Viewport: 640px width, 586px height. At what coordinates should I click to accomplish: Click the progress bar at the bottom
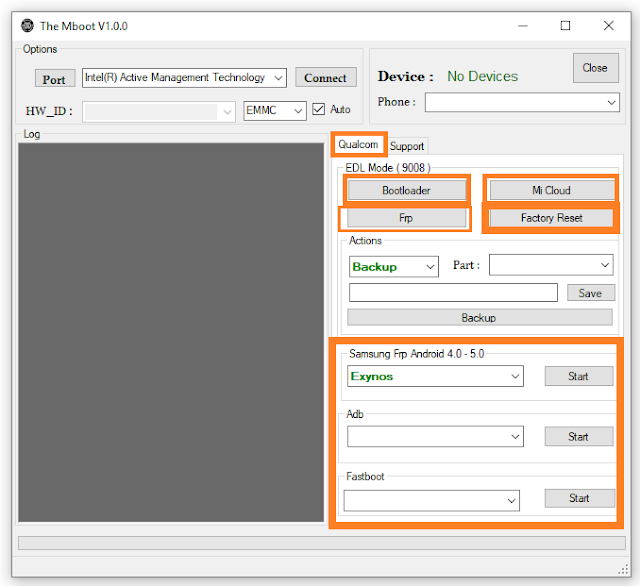(x=322, y=543)
